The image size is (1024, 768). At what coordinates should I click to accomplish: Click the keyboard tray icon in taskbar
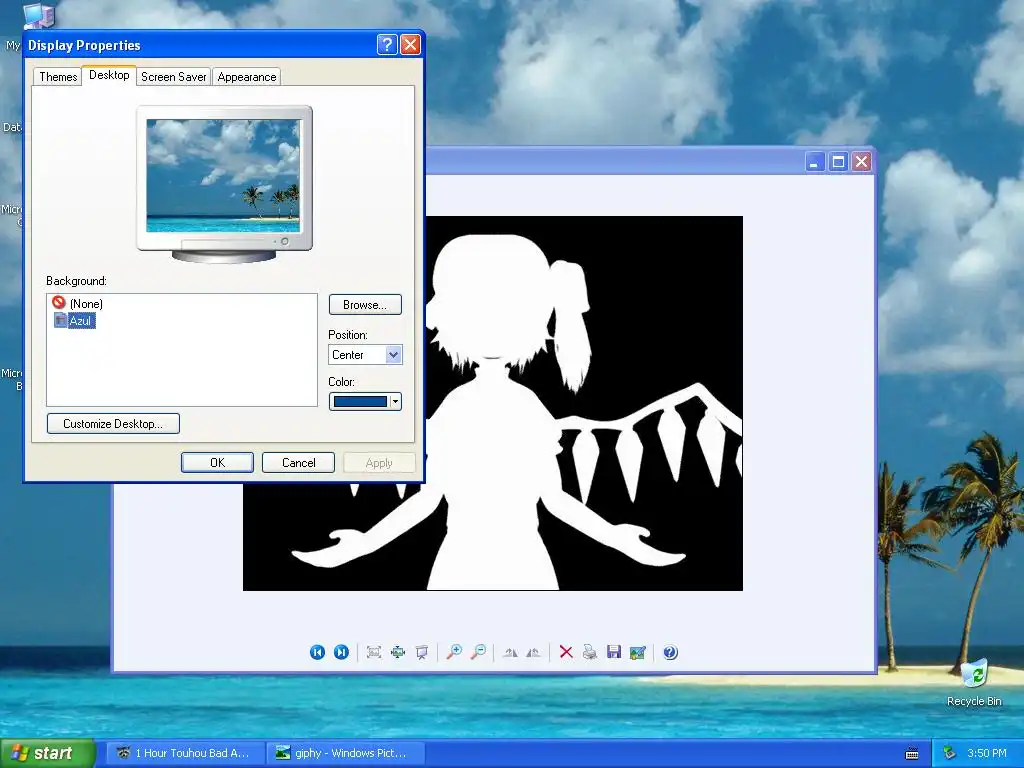click(912, 754)
